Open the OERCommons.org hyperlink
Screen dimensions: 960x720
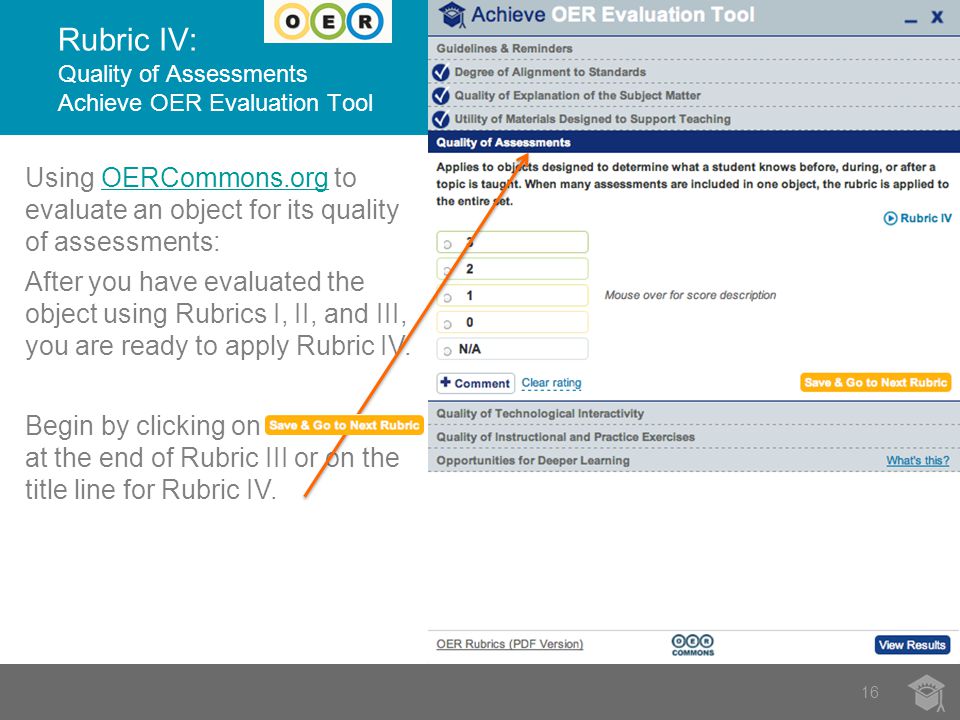[214, 178]
